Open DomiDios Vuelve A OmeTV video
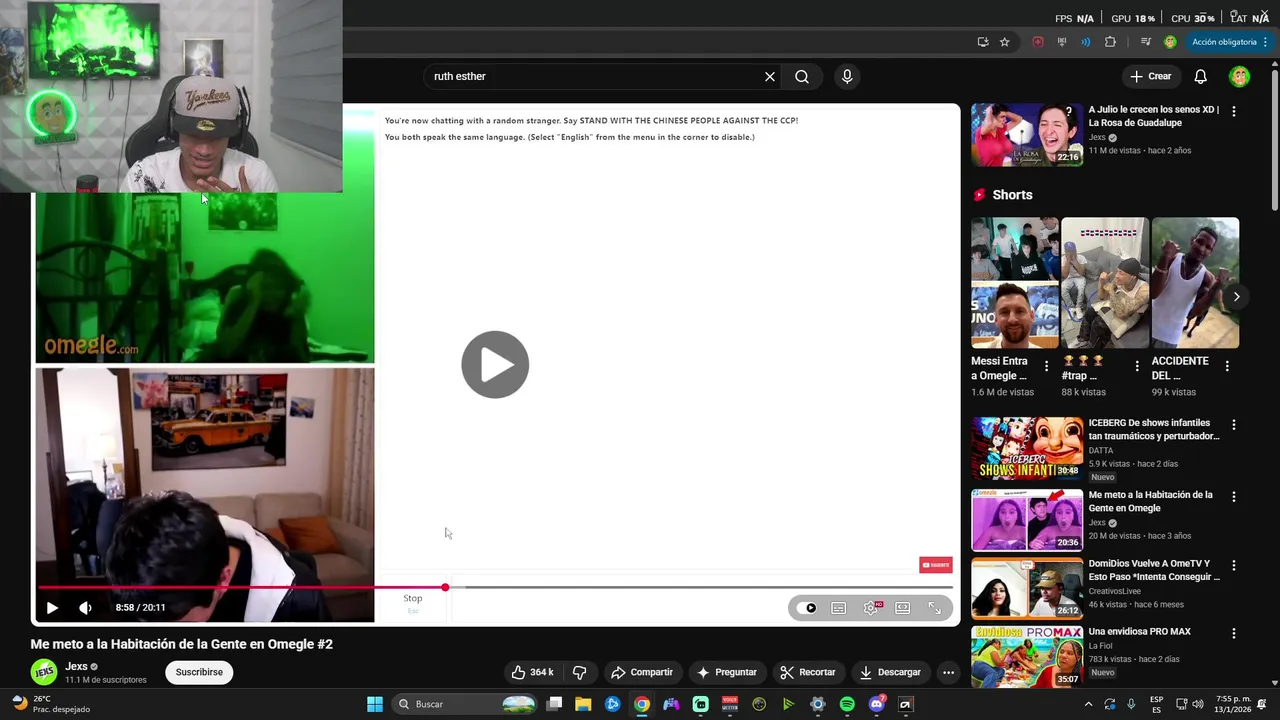This screenshot has height=720, width=1280. coord(1027,588)
